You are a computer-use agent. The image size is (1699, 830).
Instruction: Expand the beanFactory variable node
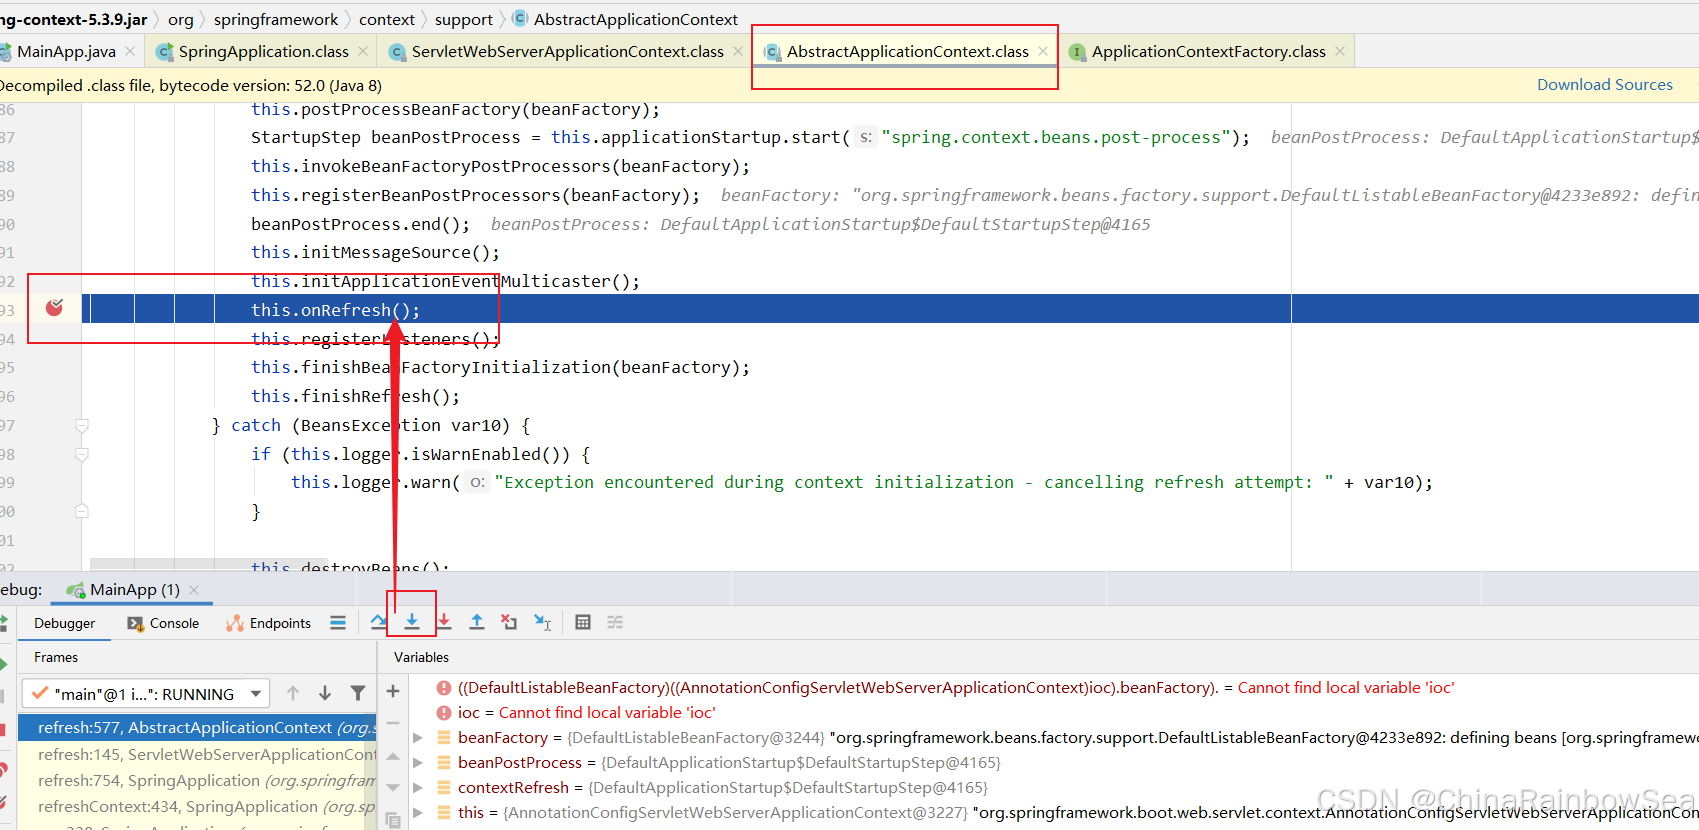point(418,738)
